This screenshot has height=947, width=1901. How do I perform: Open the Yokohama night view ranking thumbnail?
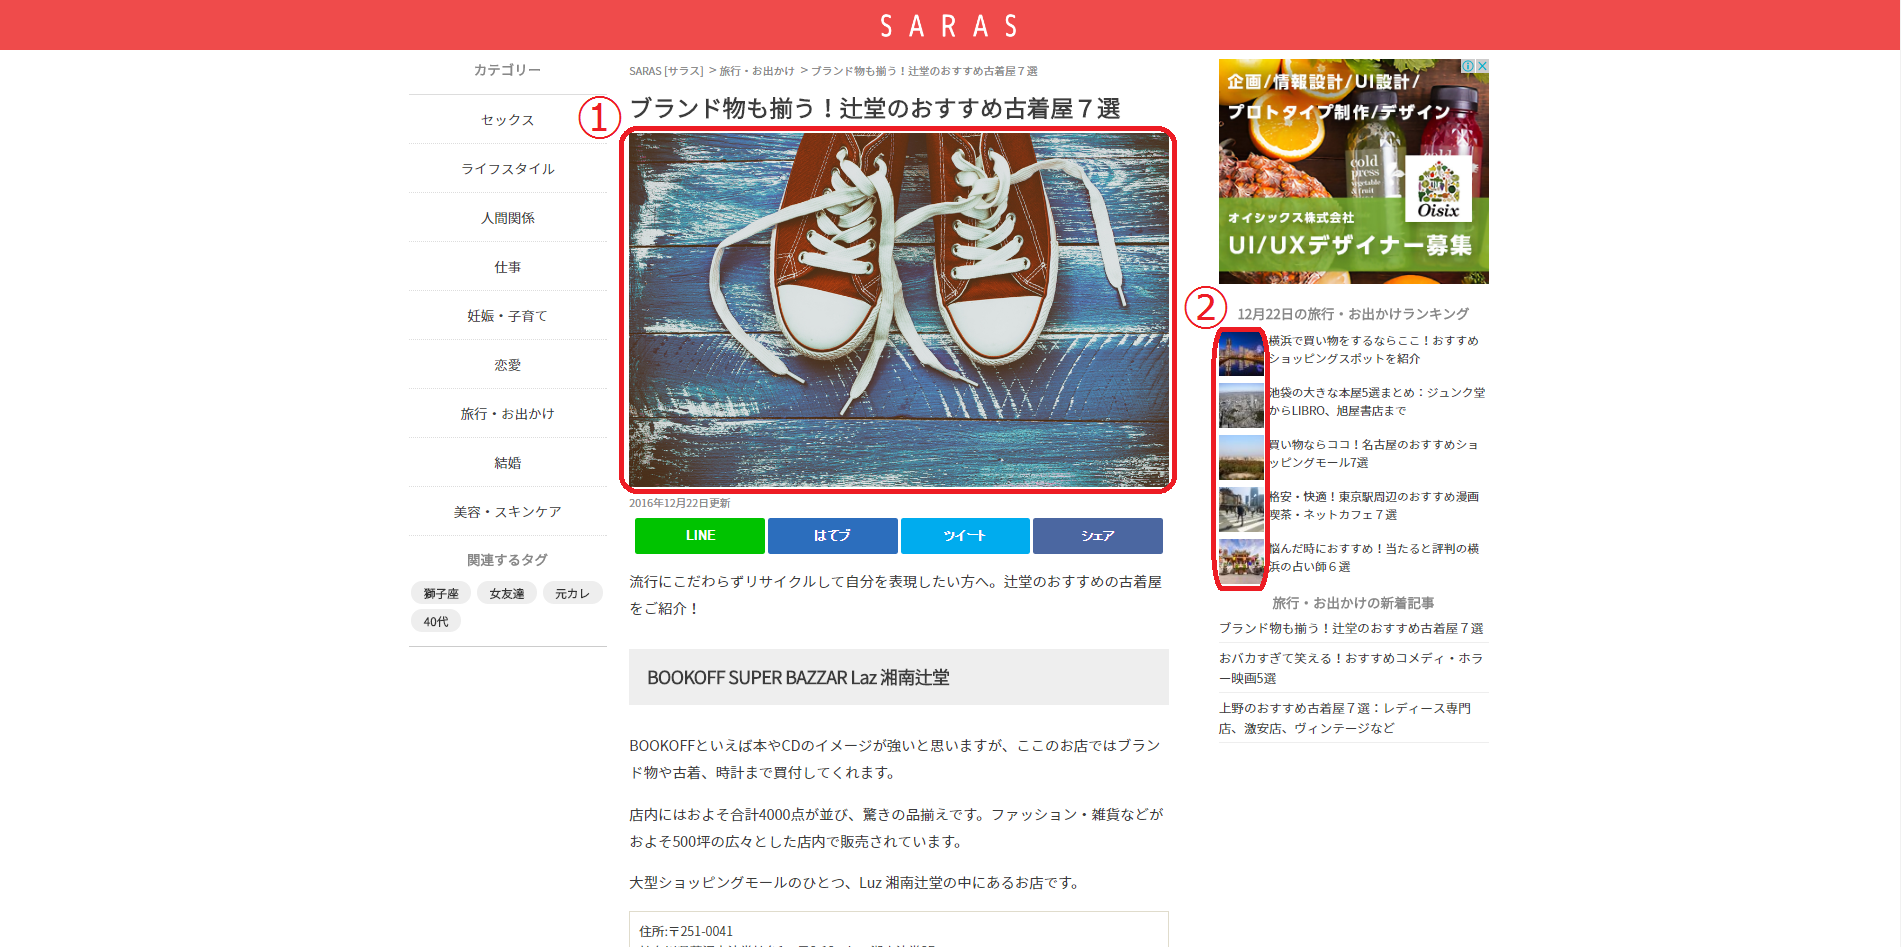coord(1241,354)
